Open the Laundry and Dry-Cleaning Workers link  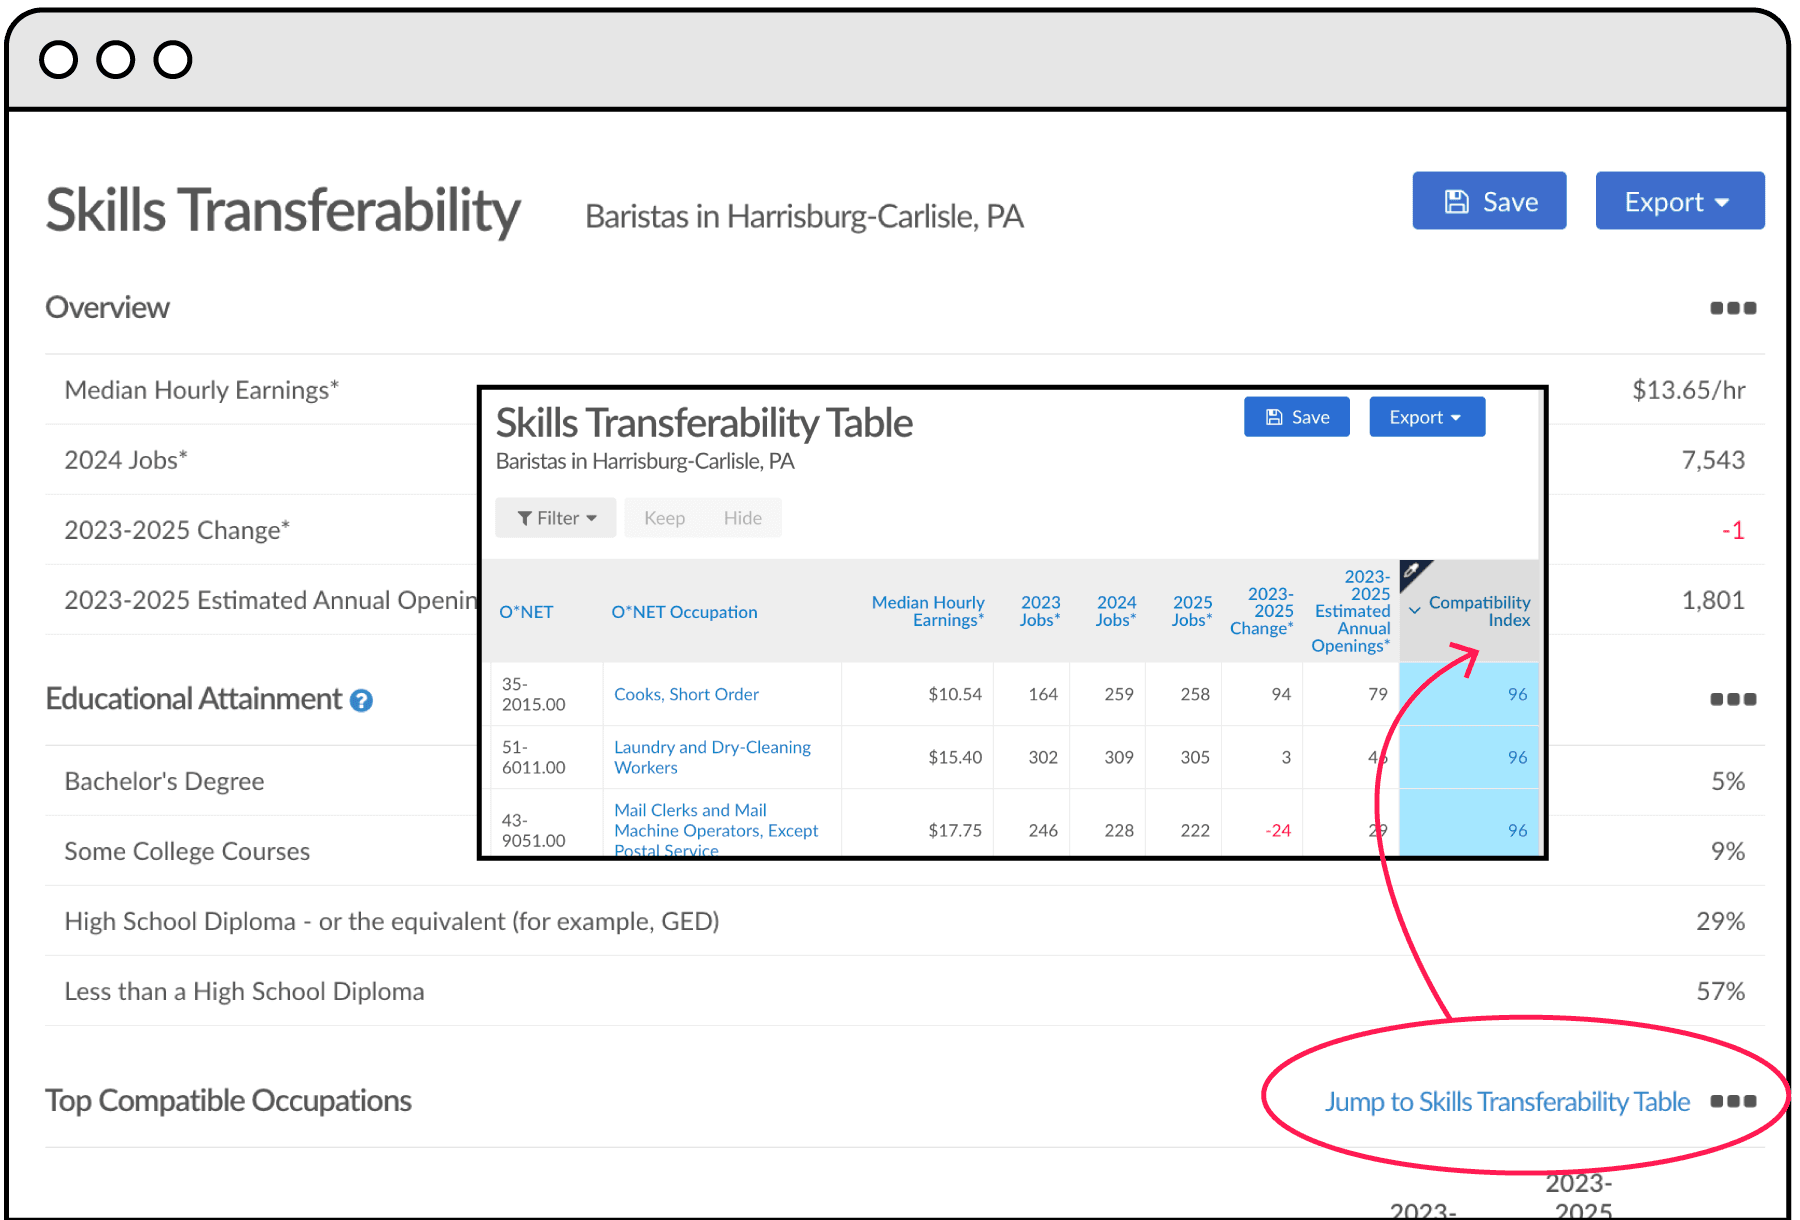712,757
